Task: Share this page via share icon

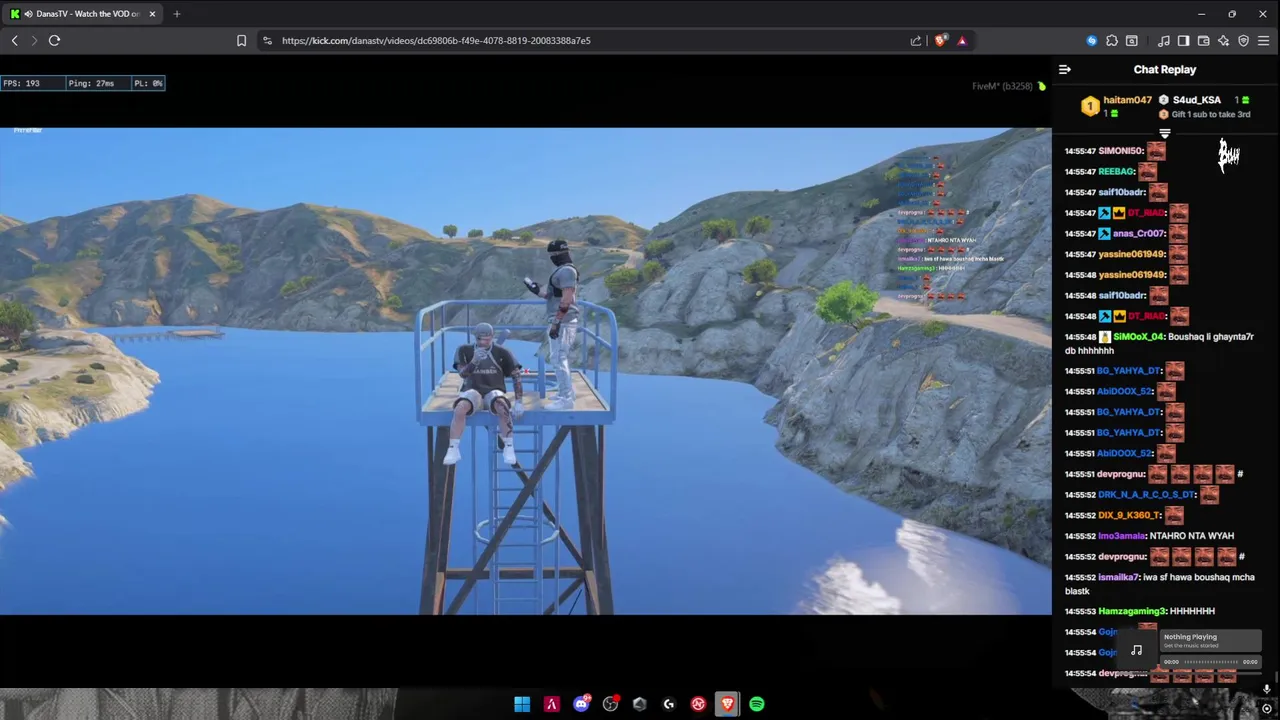Action: 915,41
